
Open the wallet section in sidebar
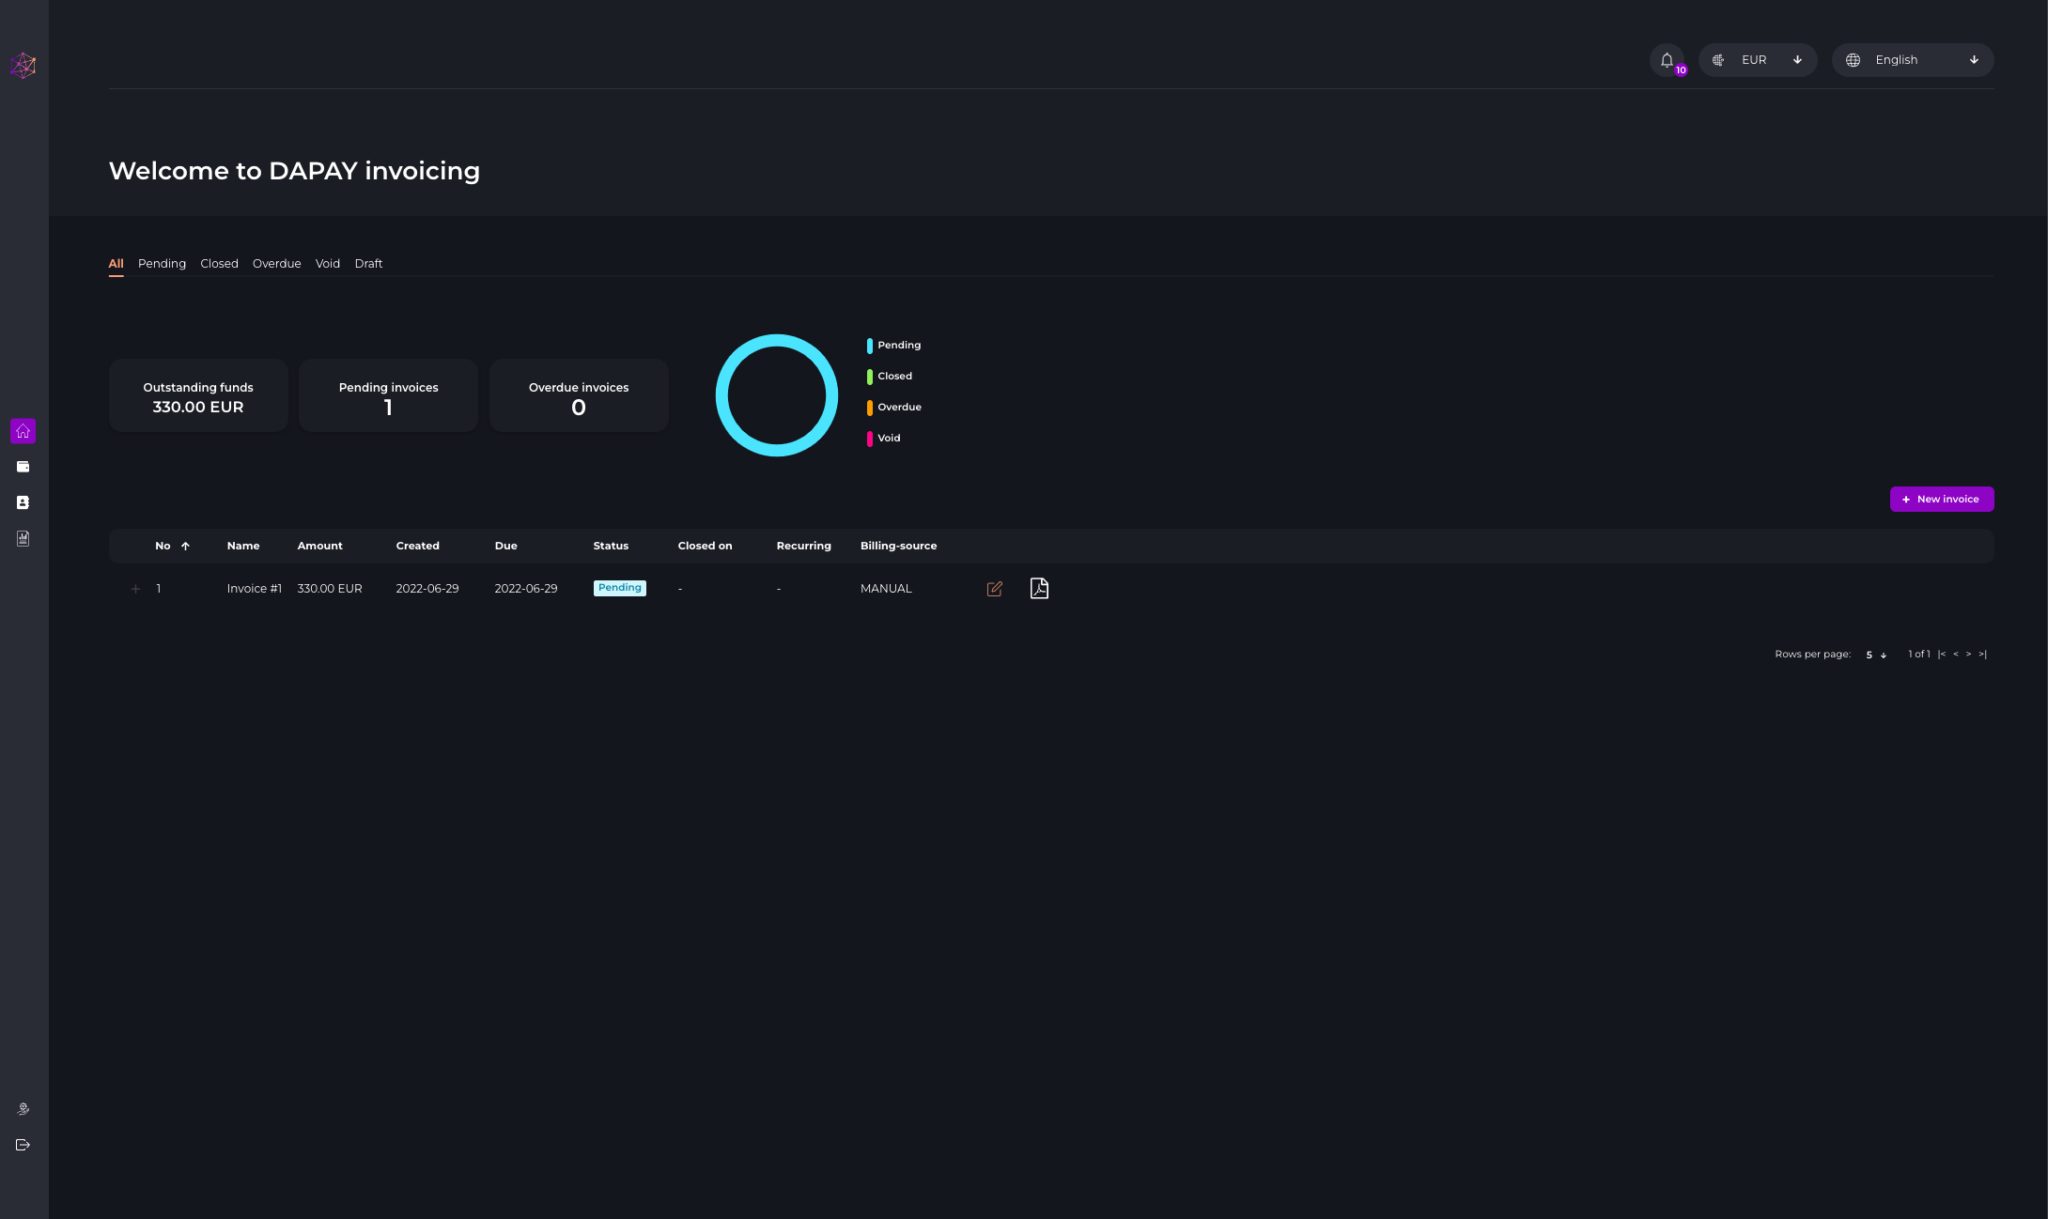(23, 467)
